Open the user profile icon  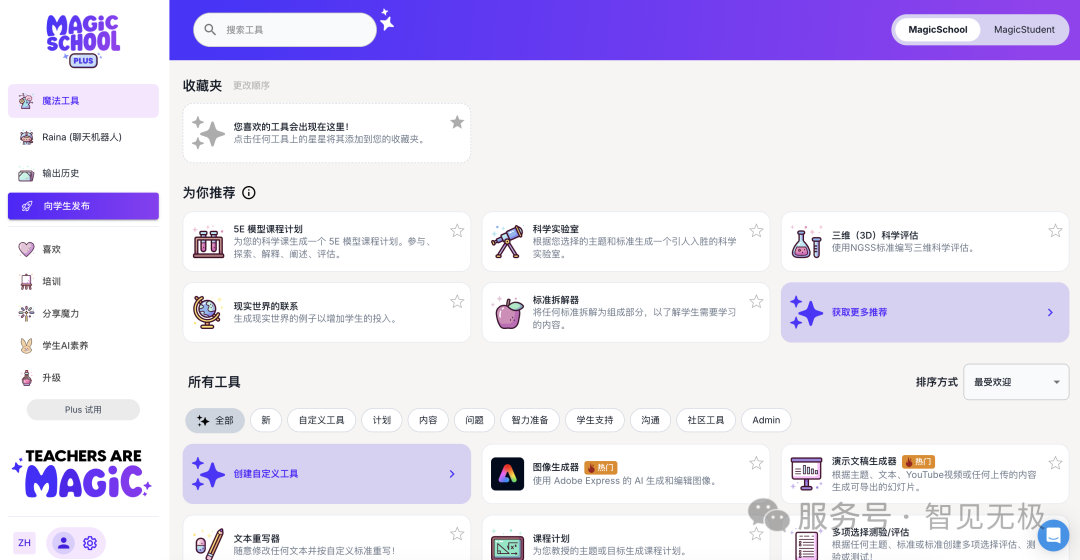coord(63,543)
